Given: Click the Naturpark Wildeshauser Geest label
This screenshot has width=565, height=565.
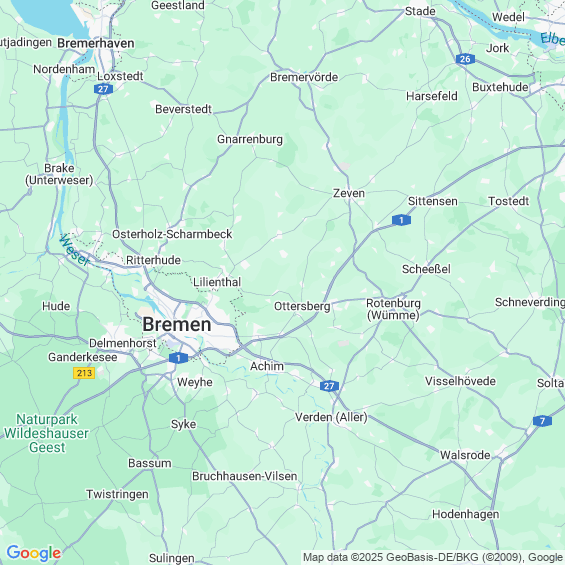Looking at the screenshot, I should coord(46,433).
